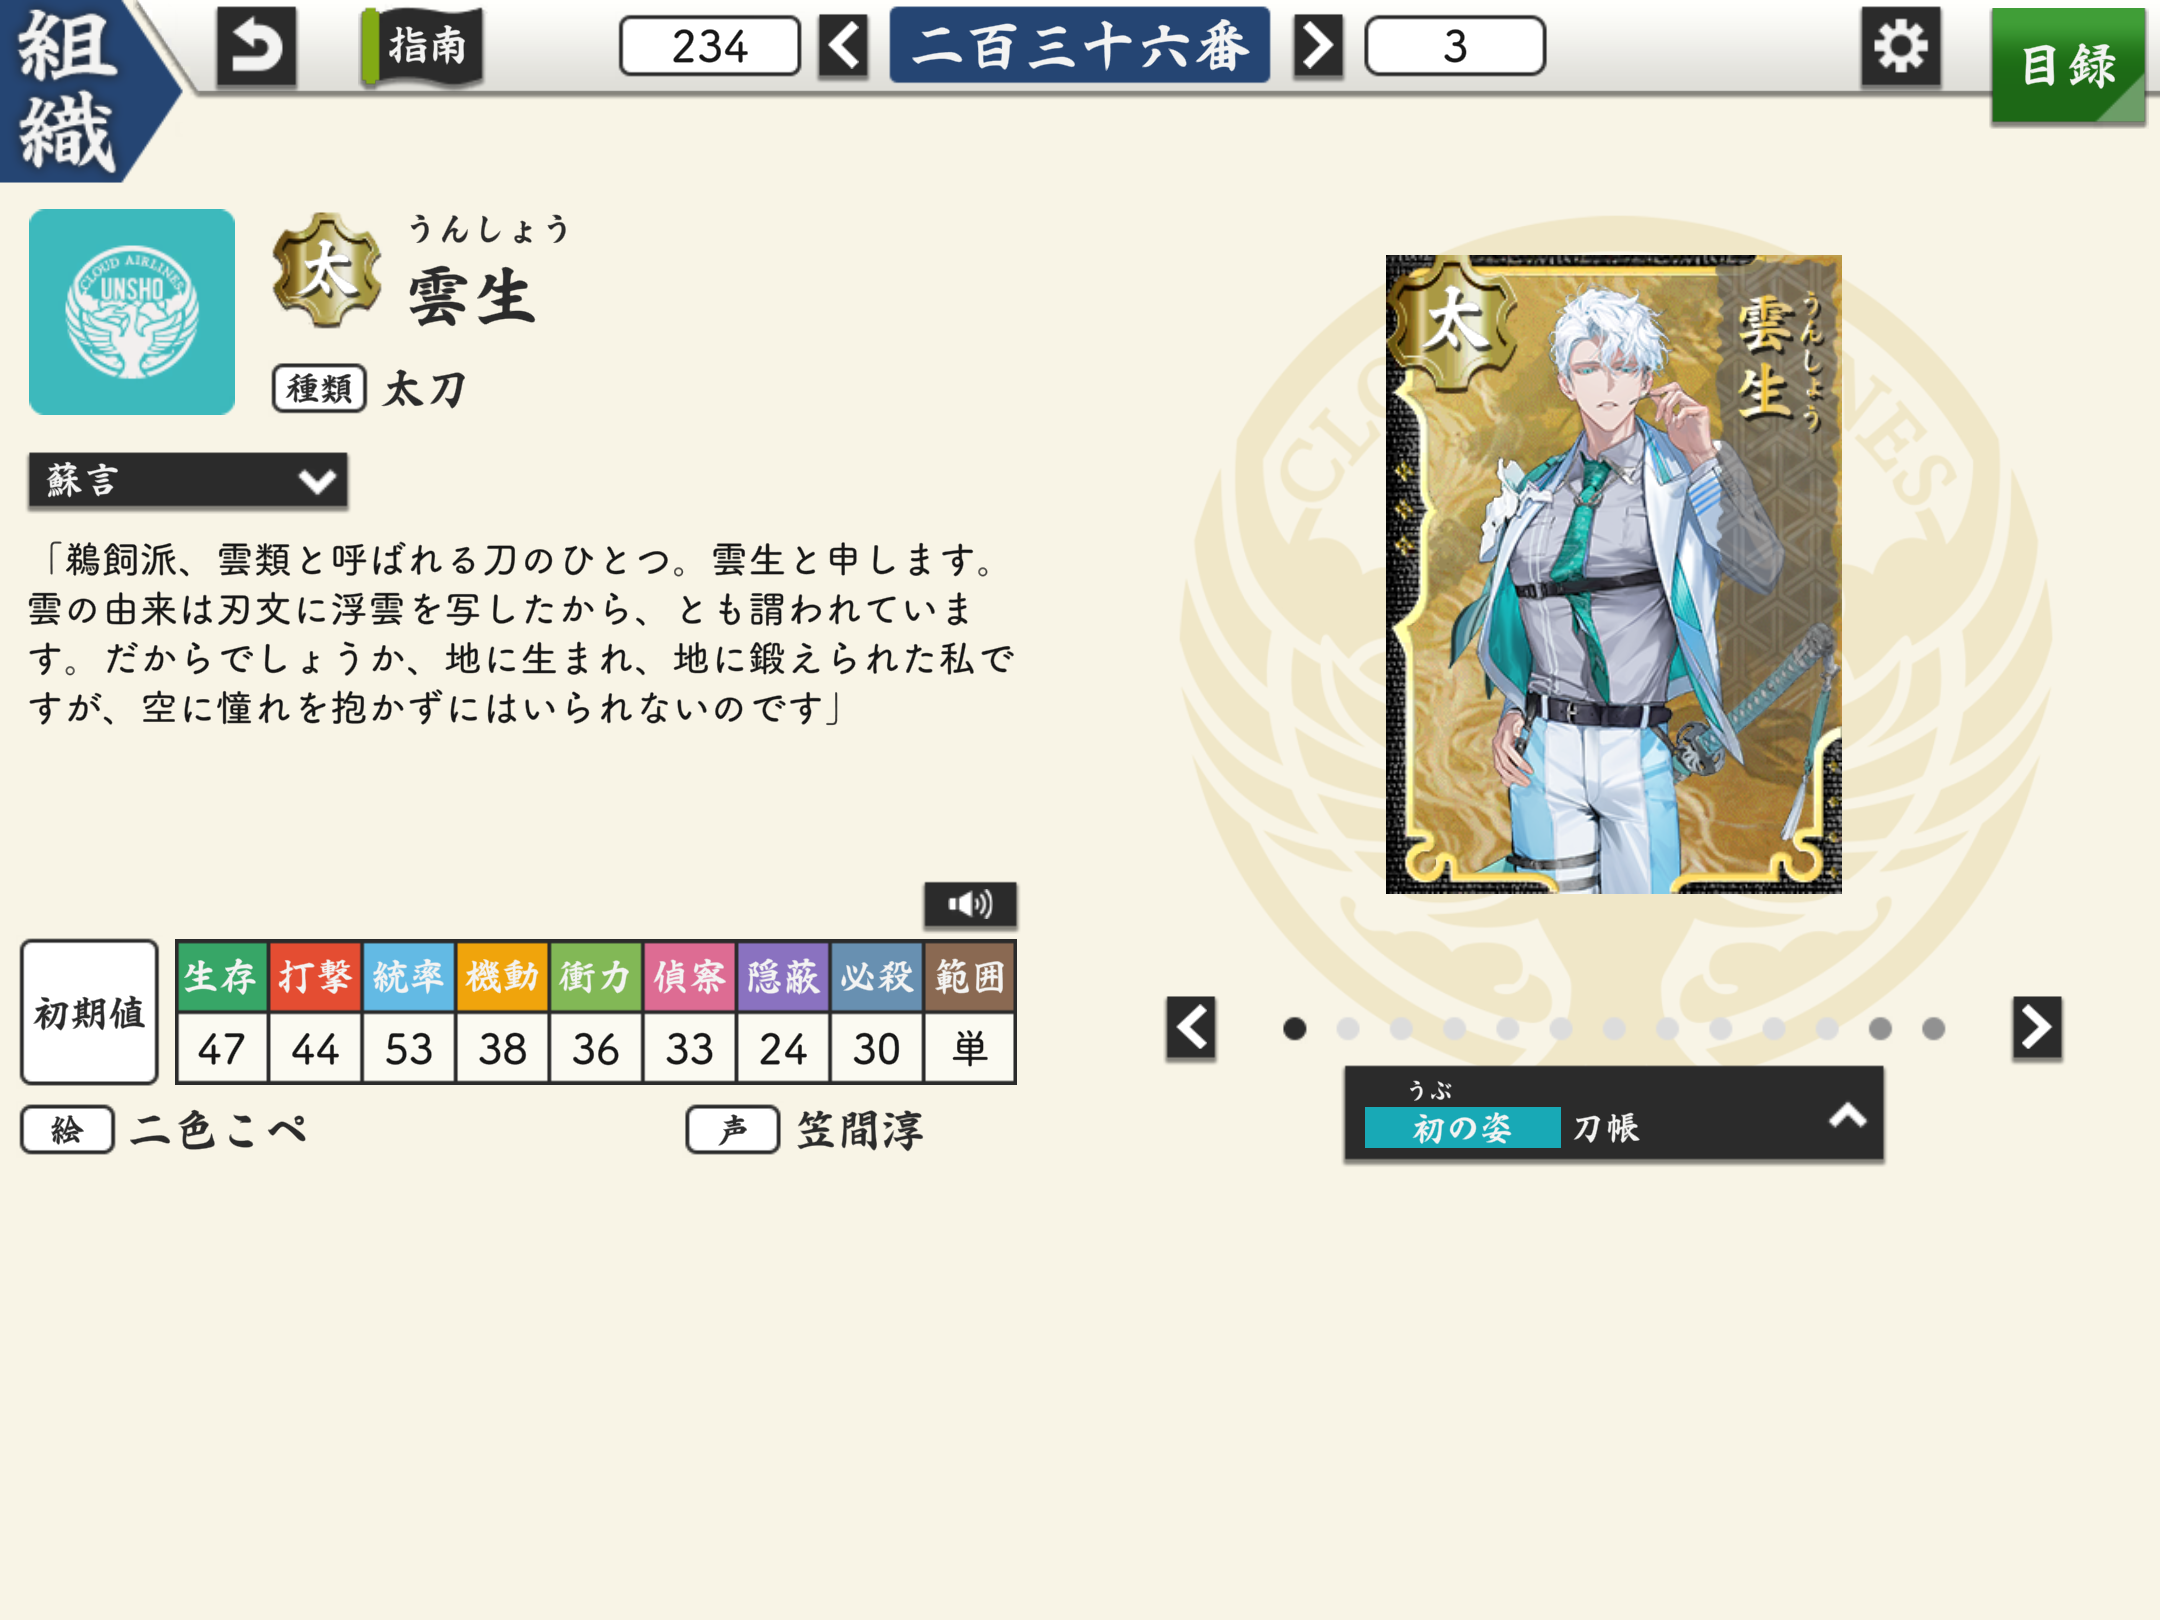
Task: Open the 指南 guide tab
Action: point(423,46)
